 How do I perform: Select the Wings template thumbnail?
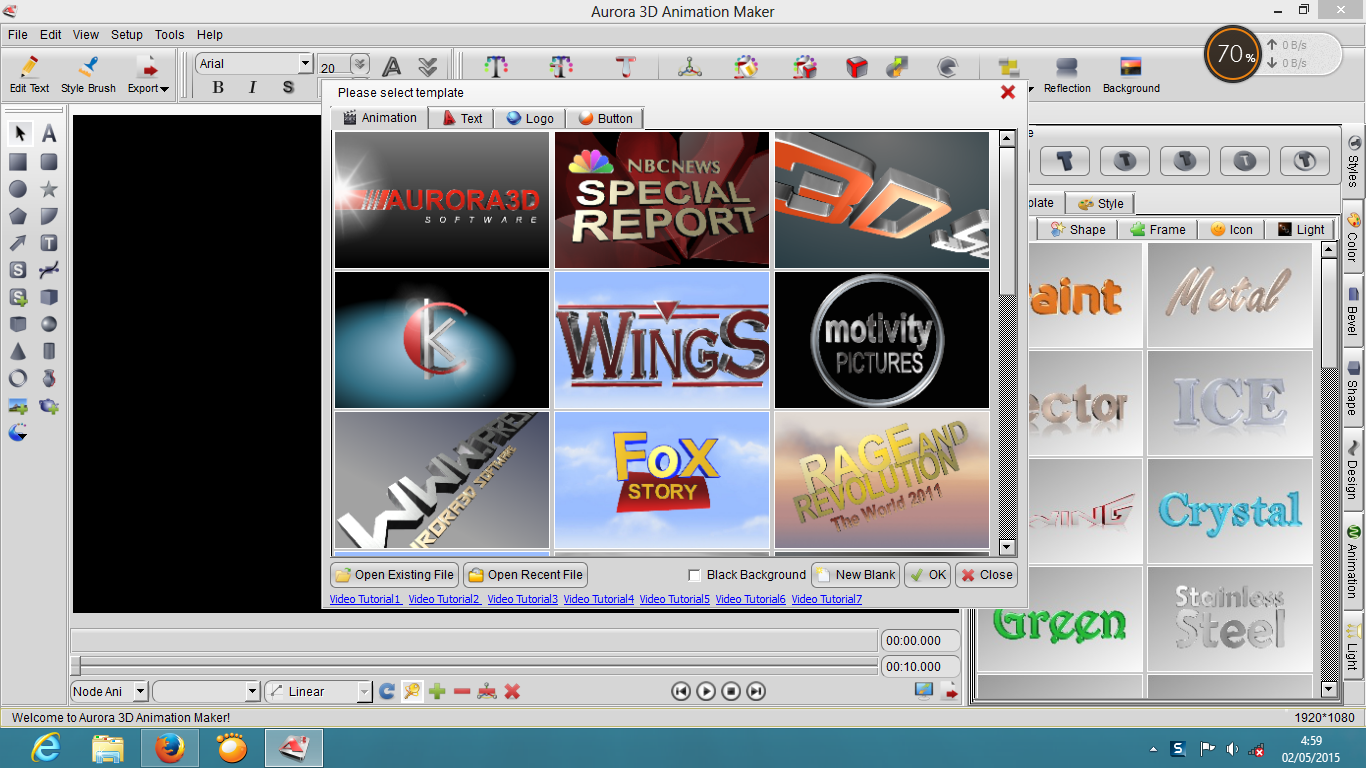point(662,340)
